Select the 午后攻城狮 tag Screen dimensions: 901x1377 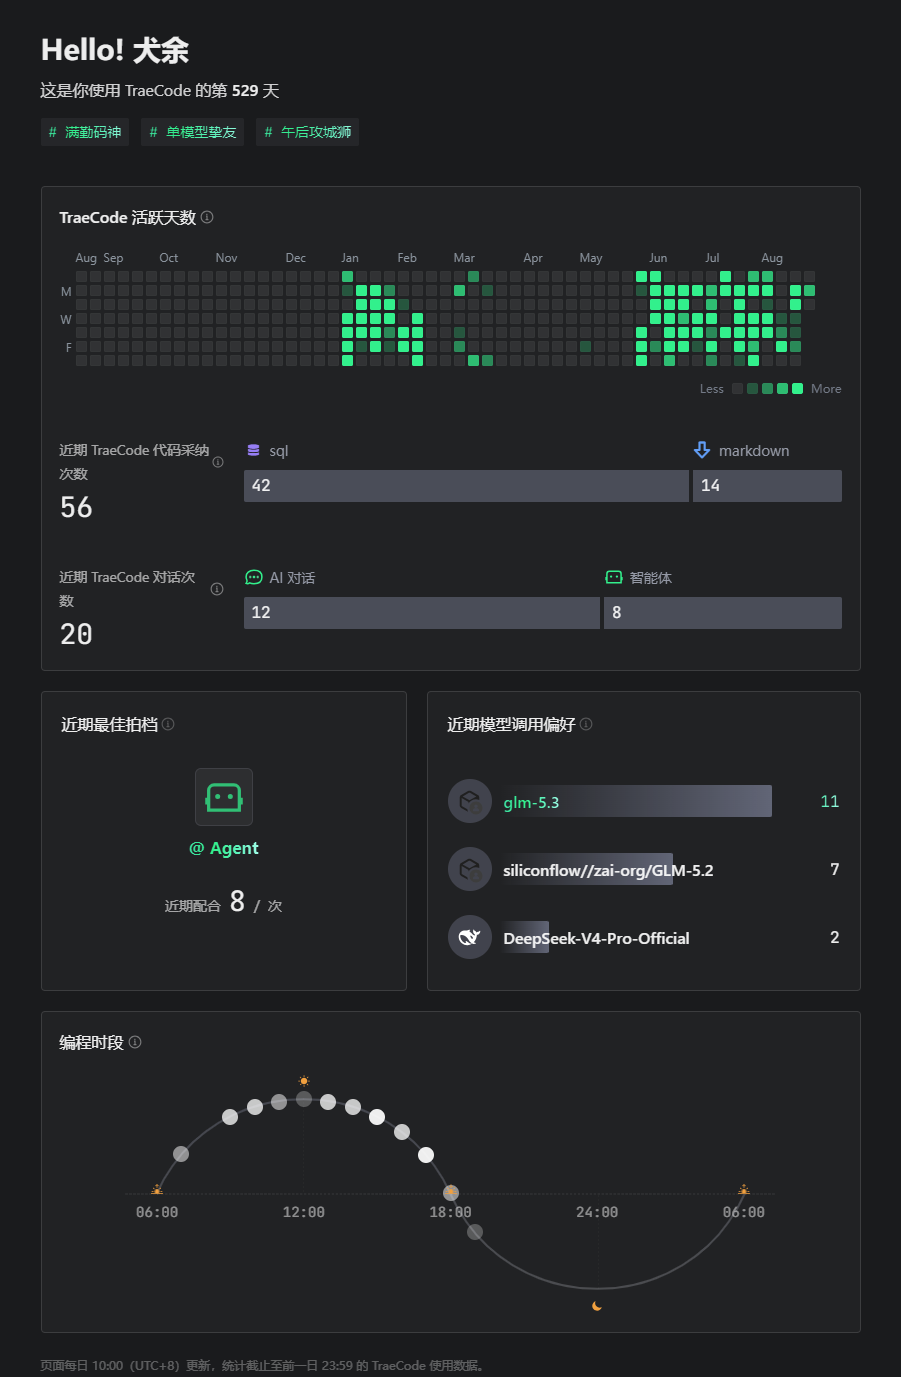(x=308, y=132)
